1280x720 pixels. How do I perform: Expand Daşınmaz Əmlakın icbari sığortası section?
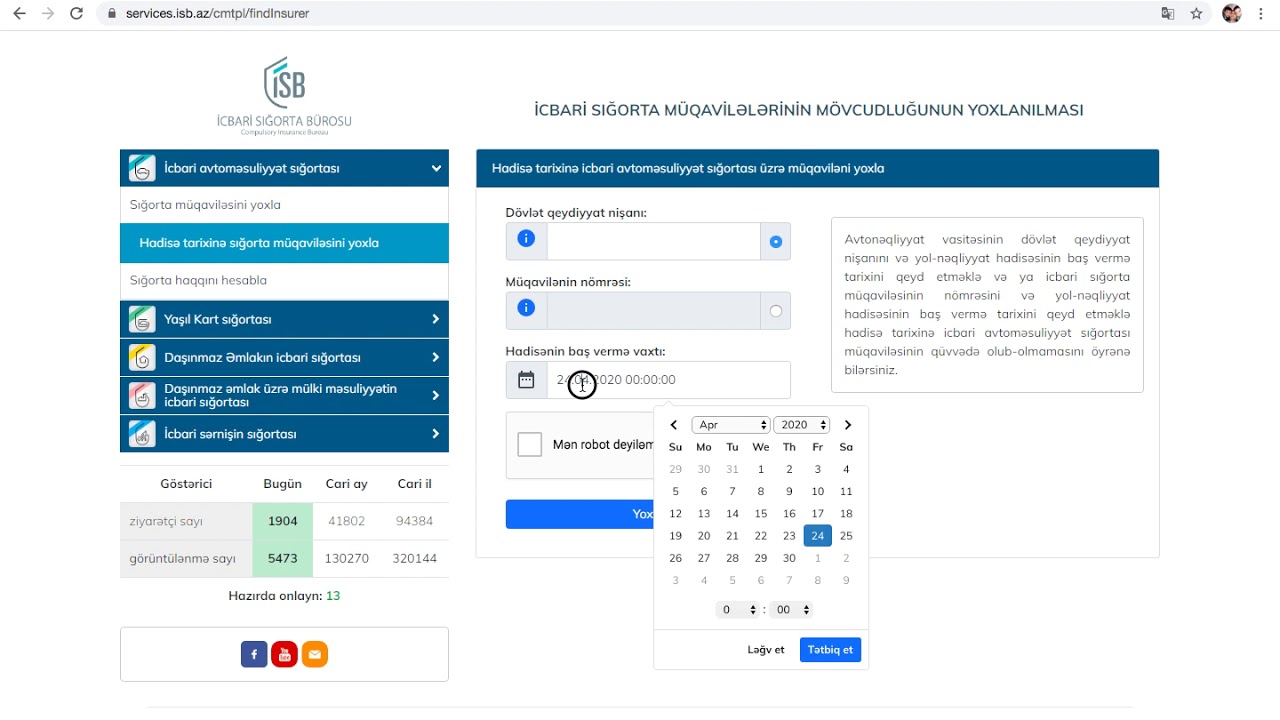436,357
